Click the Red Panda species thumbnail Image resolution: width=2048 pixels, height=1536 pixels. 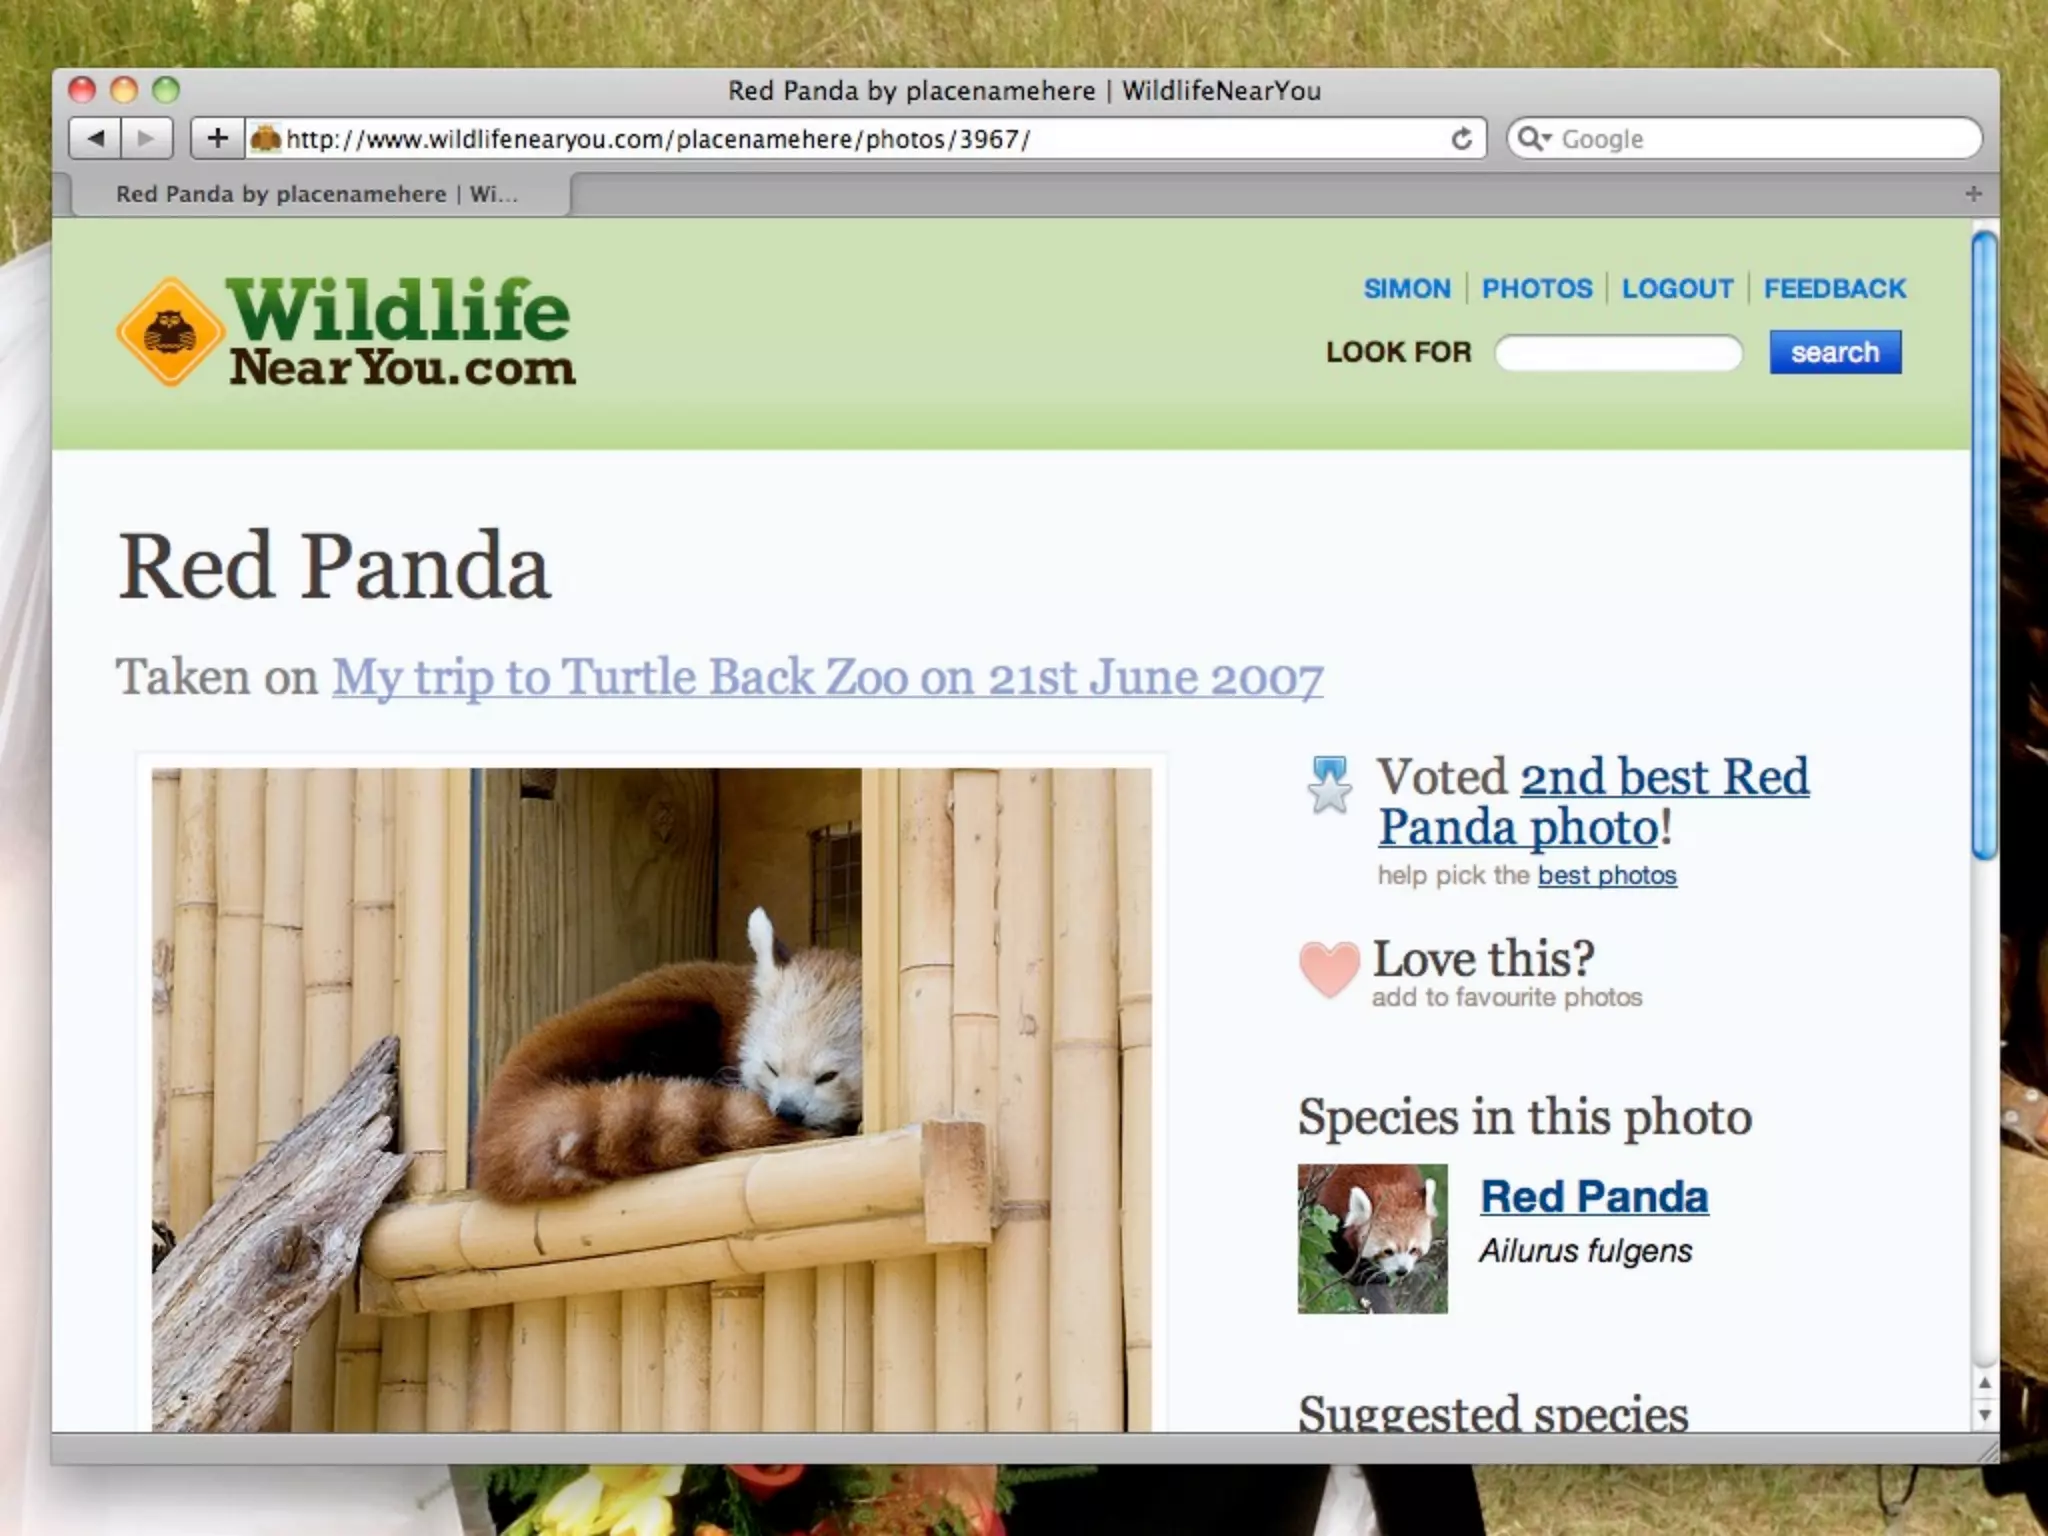pos(1372,1238)
